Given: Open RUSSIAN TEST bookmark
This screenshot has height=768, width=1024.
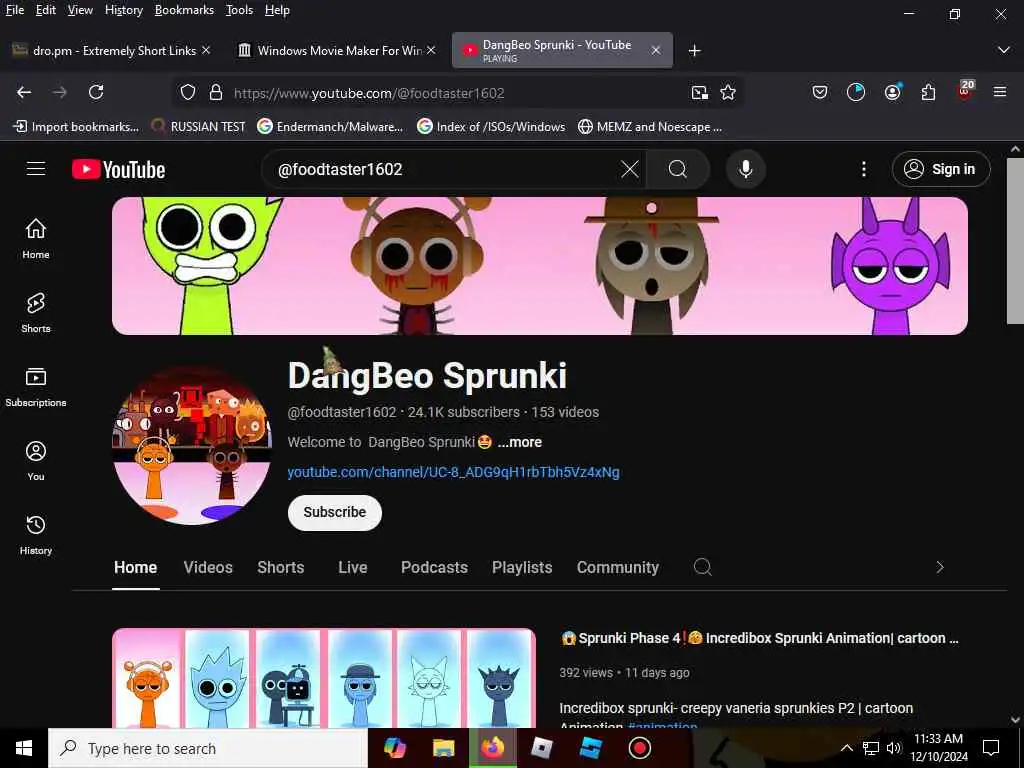Looking at the screenshot, I should (198, 127).
